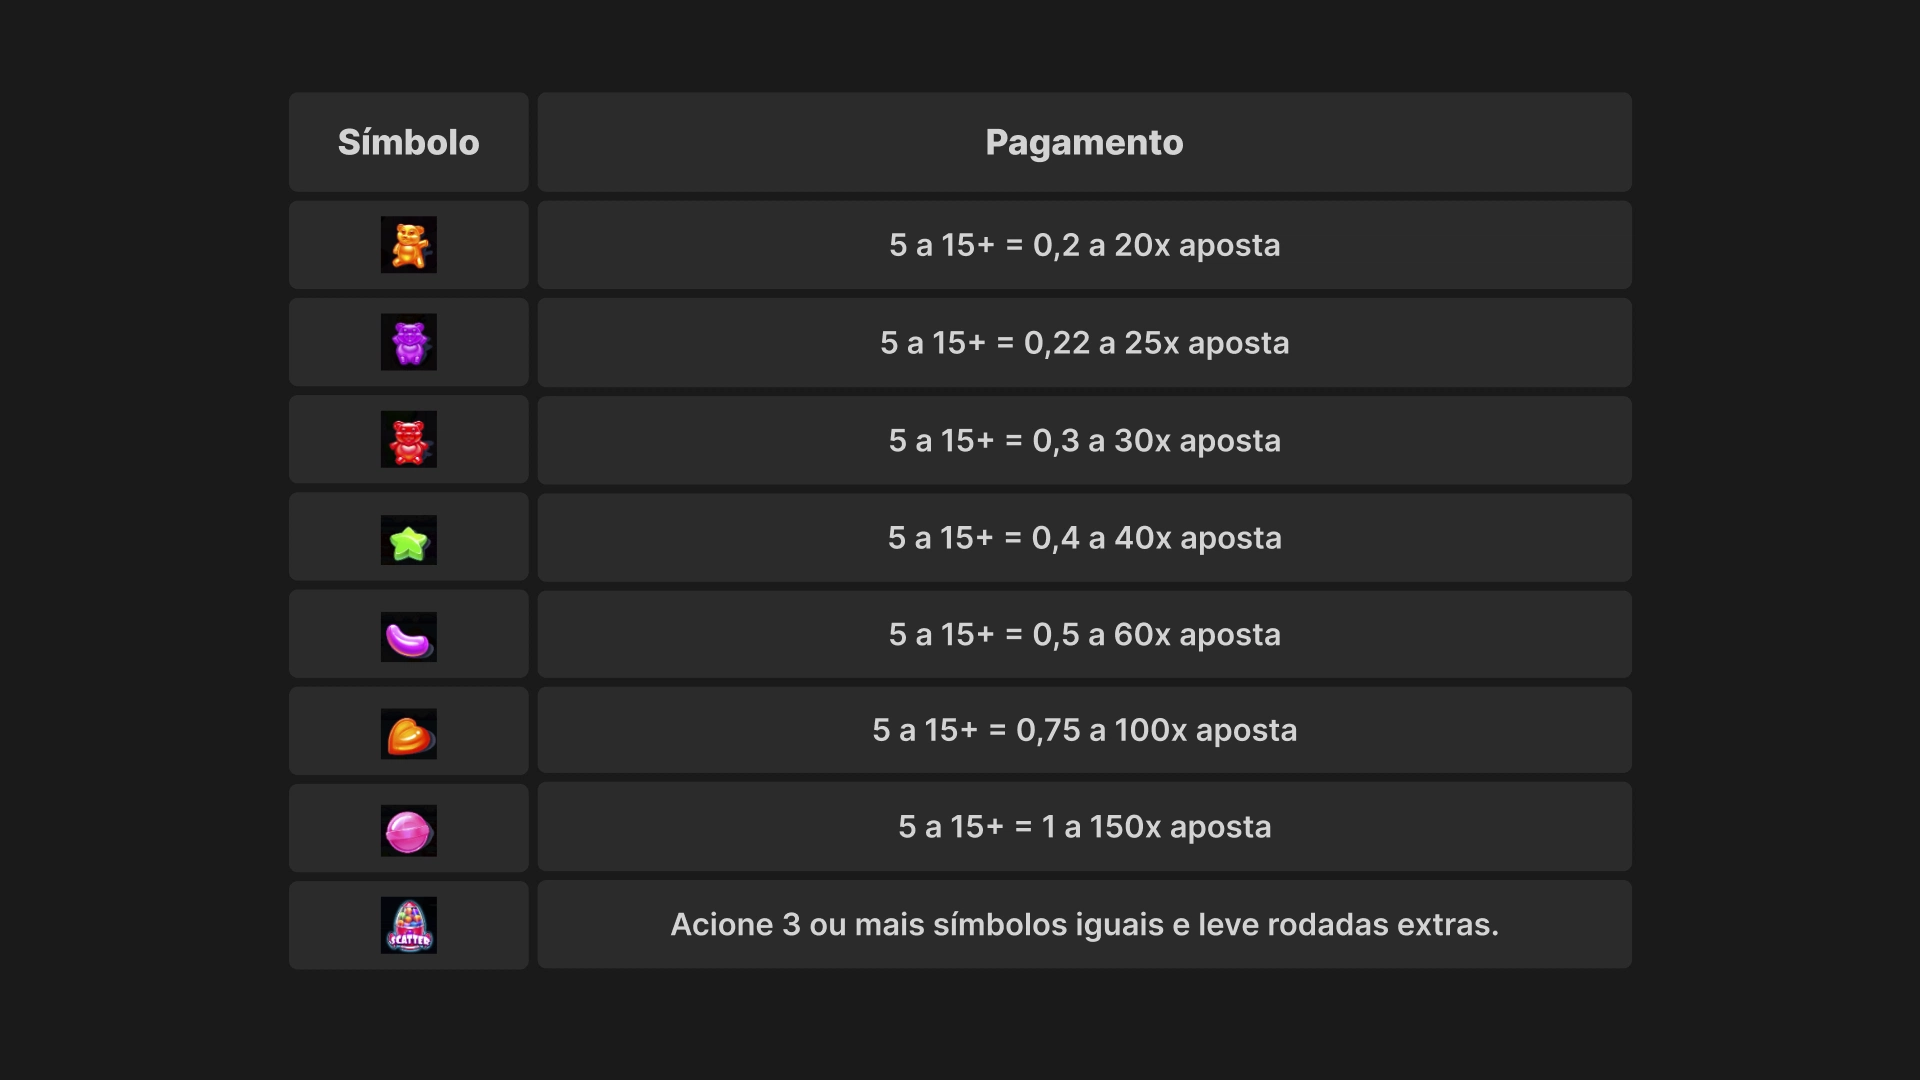
Task: Click the rodadas extras scatter description
Action: (x=1084, y=924)
